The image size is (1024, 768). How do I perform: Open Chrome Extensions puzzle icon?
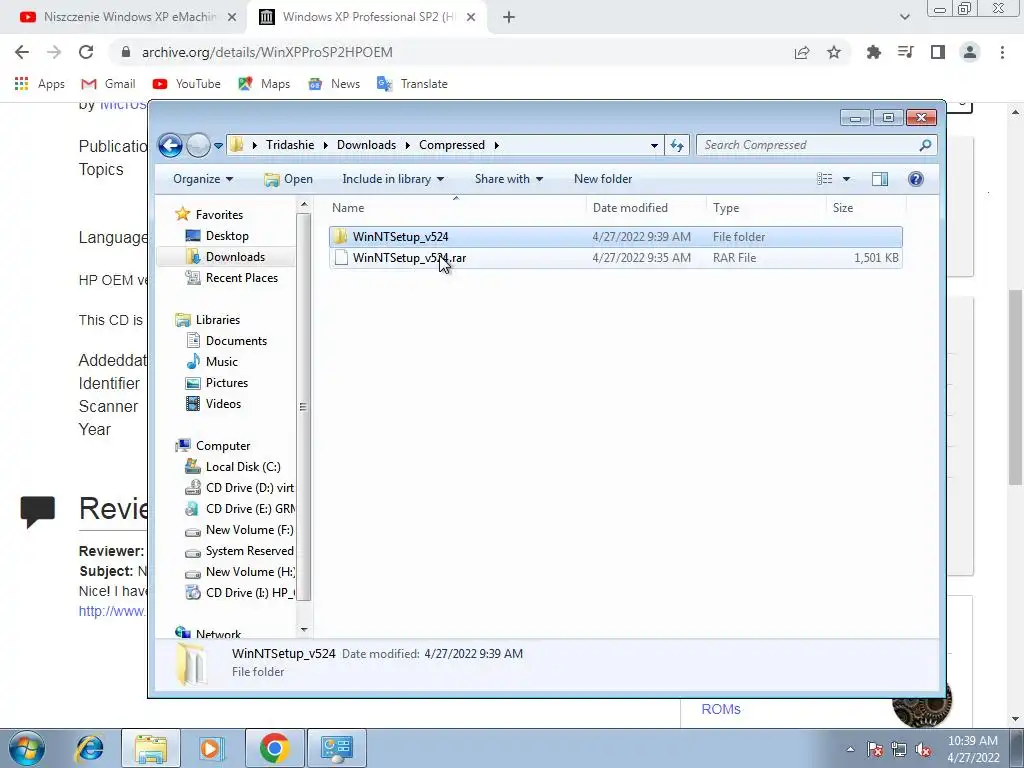[x=873, y=52]
